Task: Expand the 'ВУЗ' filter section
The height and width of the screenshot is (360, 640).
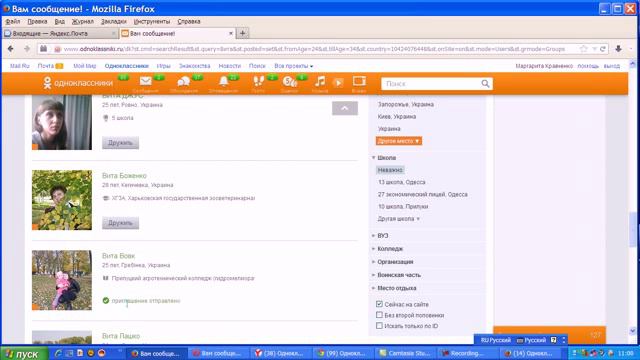Action: click(x=380, y=236)
